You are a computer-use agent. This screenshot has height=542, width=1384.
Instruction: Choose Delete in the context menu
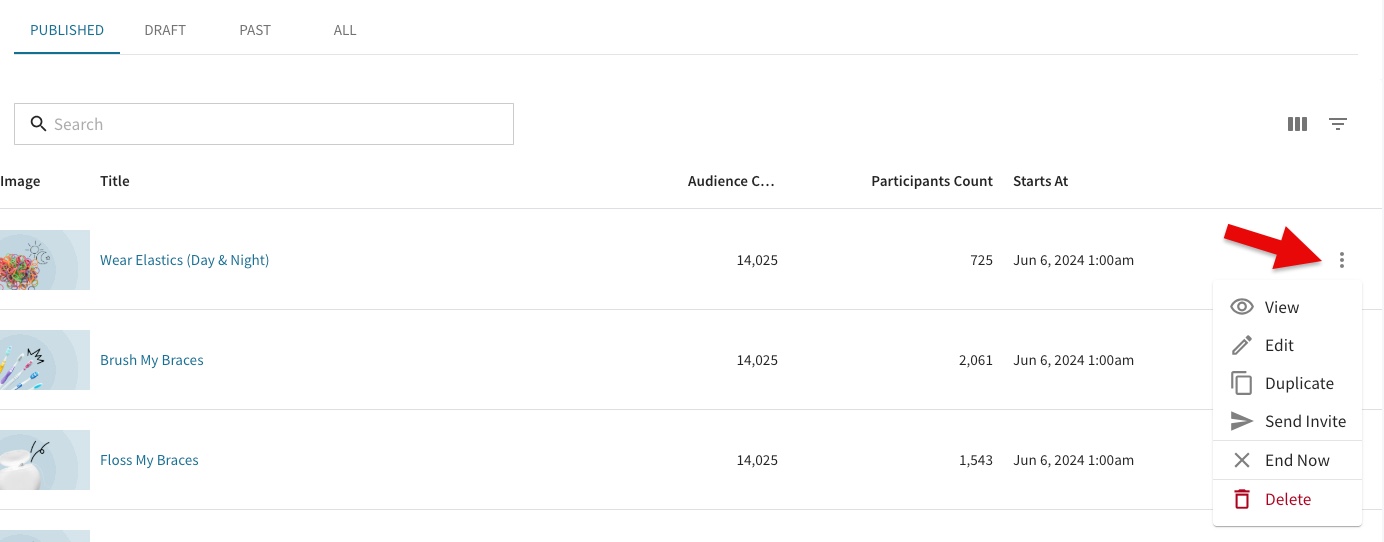point(1287,499)
